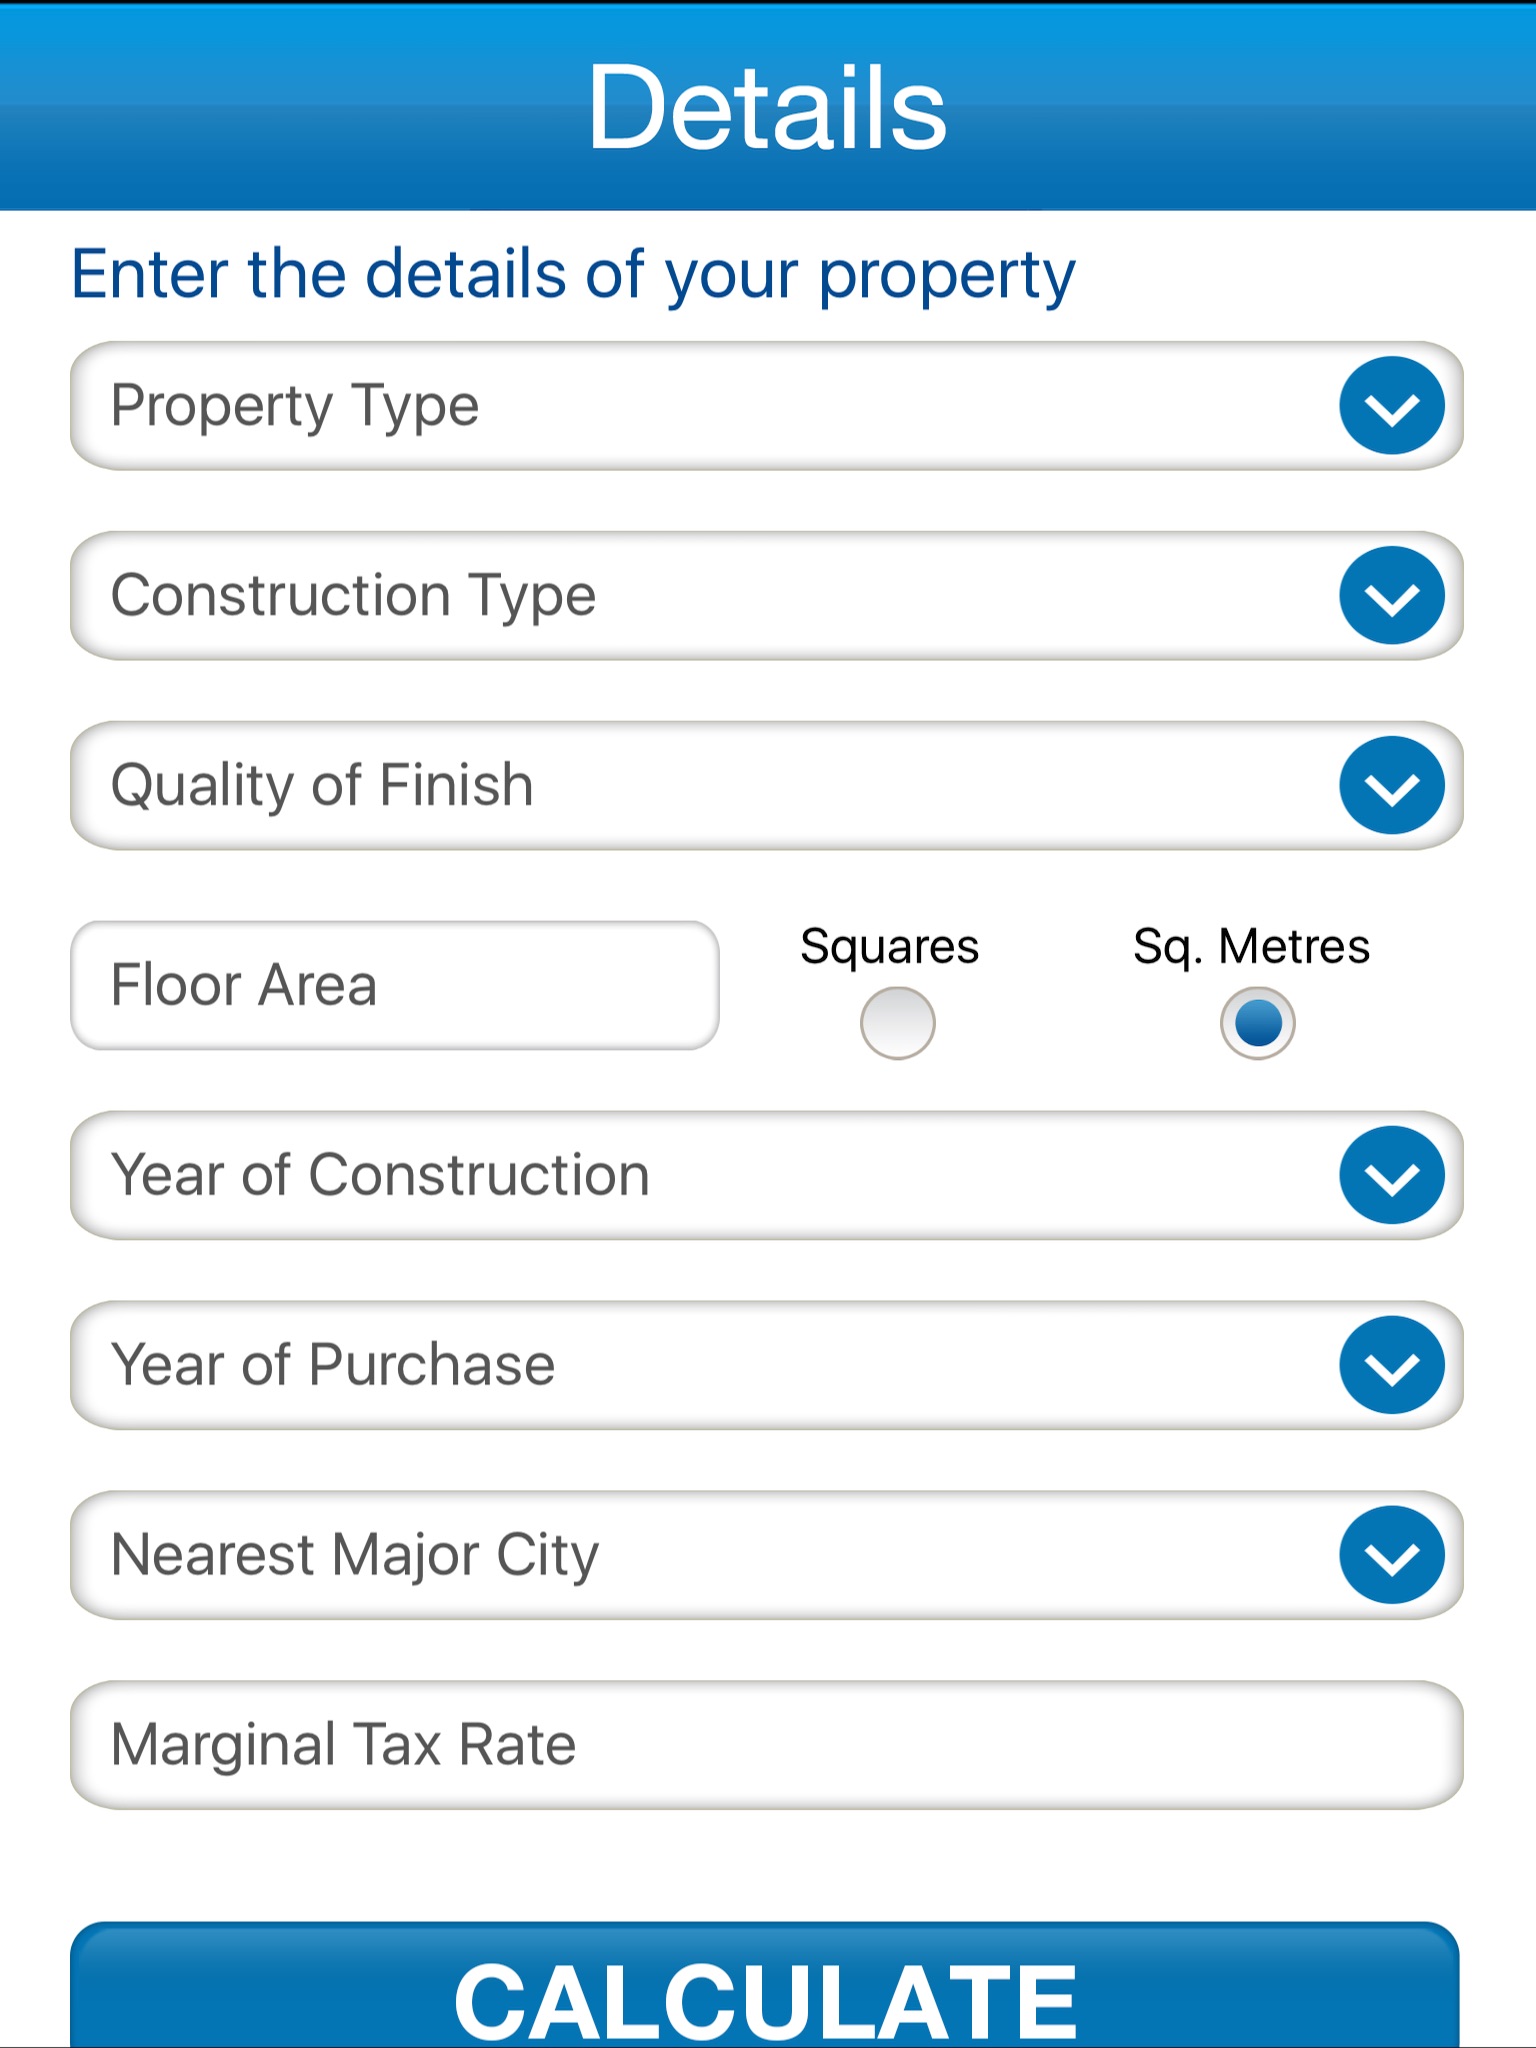Open the Property Type dropdown
The height and width of the screenshot is (2048, 1536).
(700, 406)
